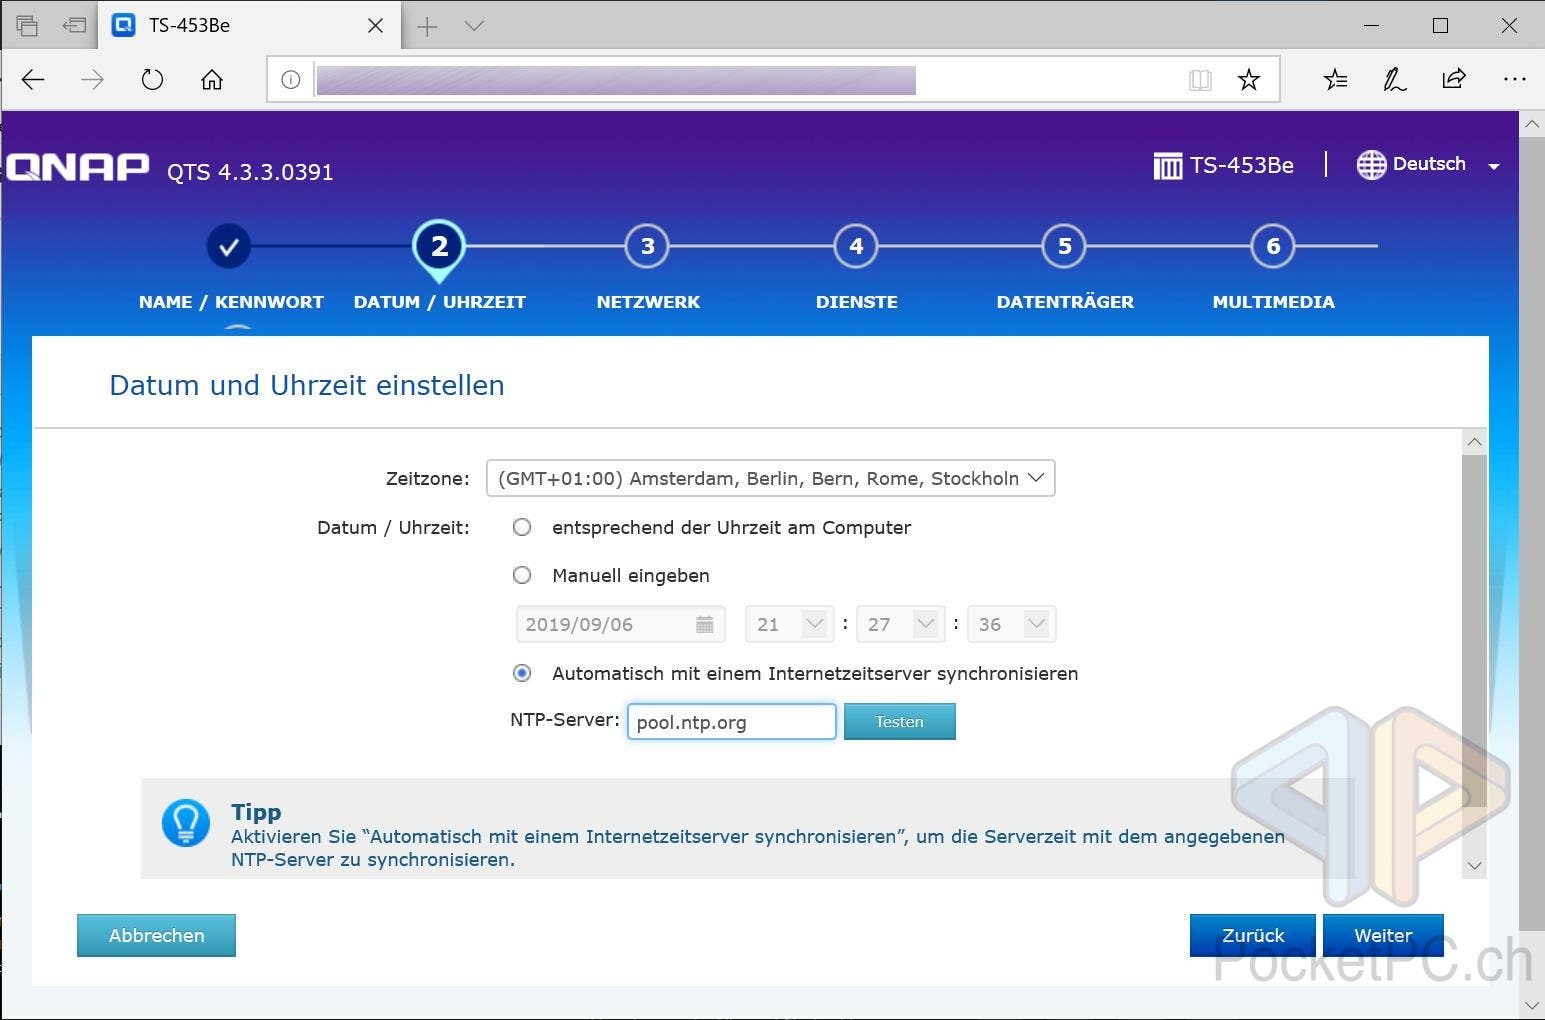The width and height of the screenshot is (1545, 1020).
Task: Choose automatic internet time server sync option
Action: click(x=522, y=673)
